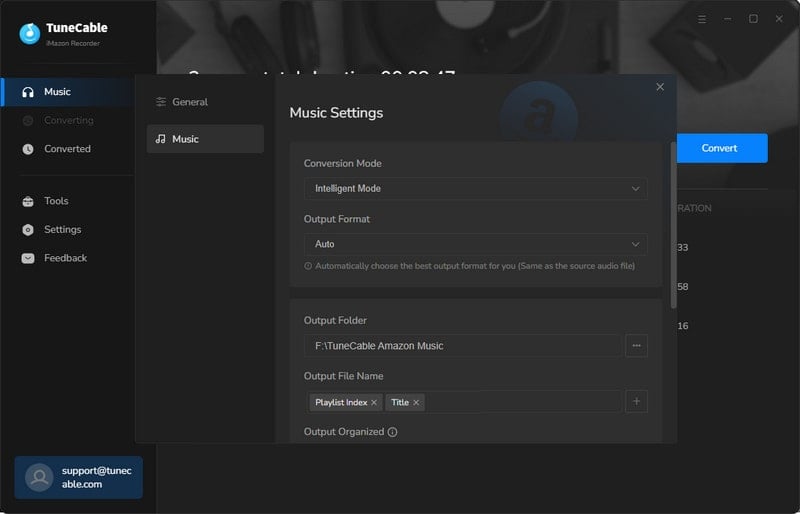800x514 pixels.
Task: Click the gear icon beside Settings
Action: (x=28, y=230)
